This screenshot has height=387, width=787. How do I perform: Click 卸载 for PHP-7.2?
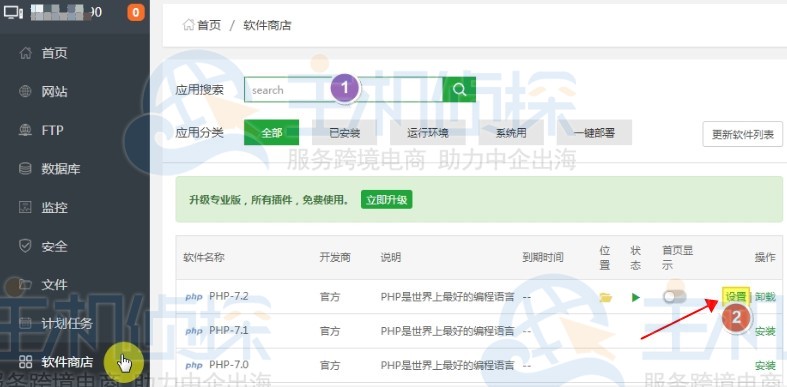click(765, 297)
